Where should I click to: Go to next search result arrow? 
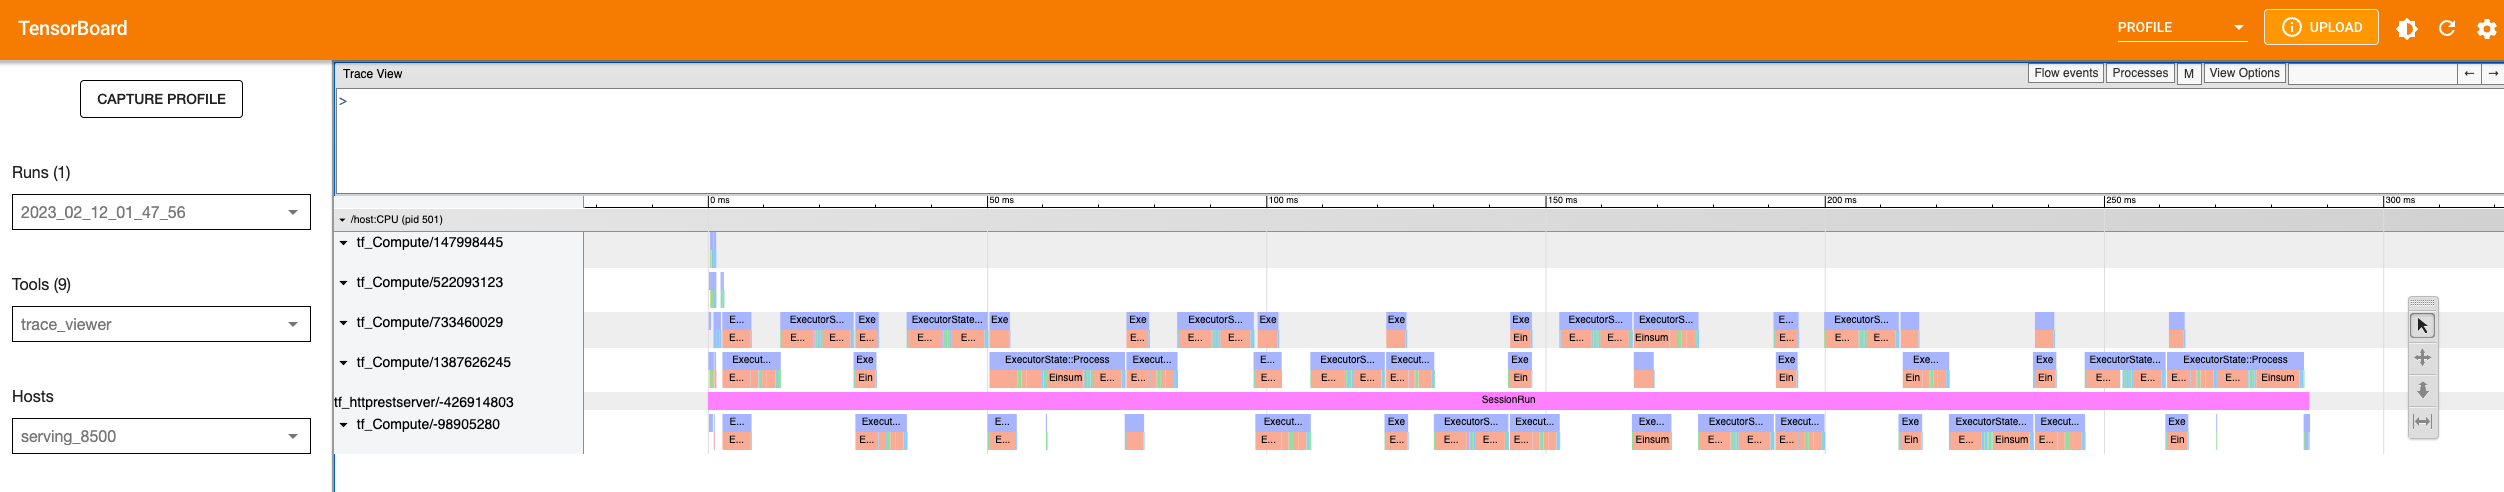click(2493, 73)
